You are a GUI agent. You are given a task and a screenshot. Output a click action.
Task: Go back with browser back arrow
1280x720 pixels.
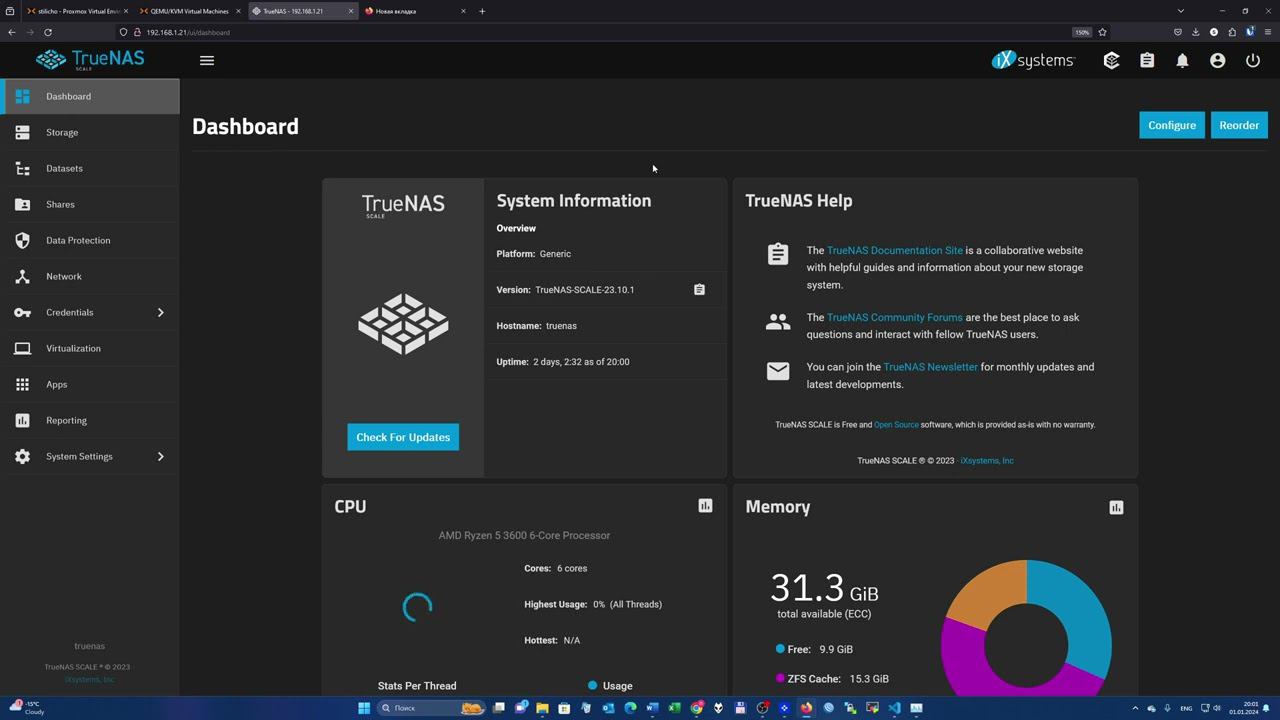coord(12,32)
